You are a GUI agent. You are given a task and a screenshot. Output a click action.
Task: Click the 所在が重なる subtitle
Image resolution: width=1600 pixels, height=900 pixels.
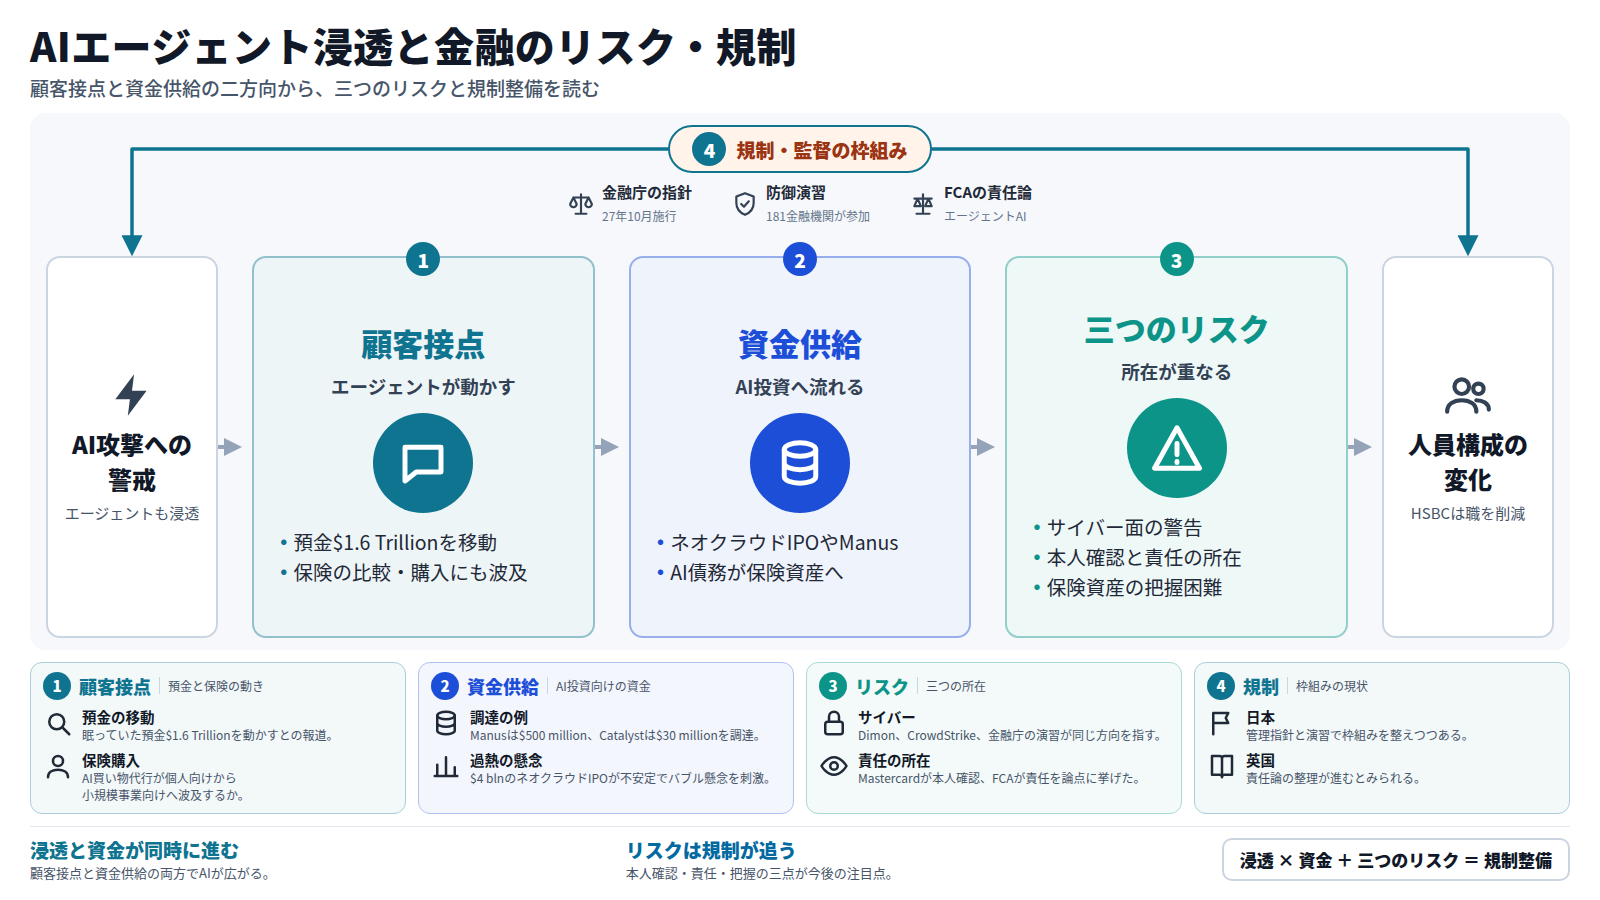pyautogui.click(x=1177, y=372)
